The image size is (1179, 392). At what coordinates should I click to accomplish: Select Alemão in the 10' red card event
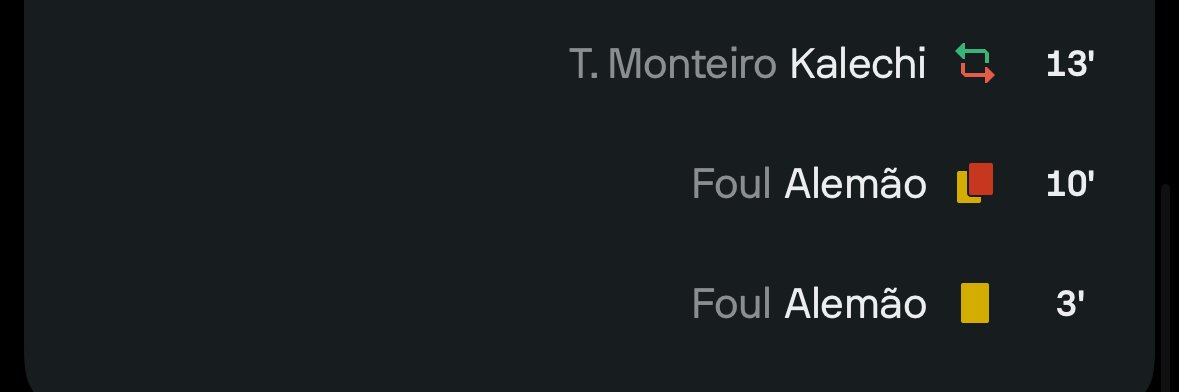coord(855,184)
